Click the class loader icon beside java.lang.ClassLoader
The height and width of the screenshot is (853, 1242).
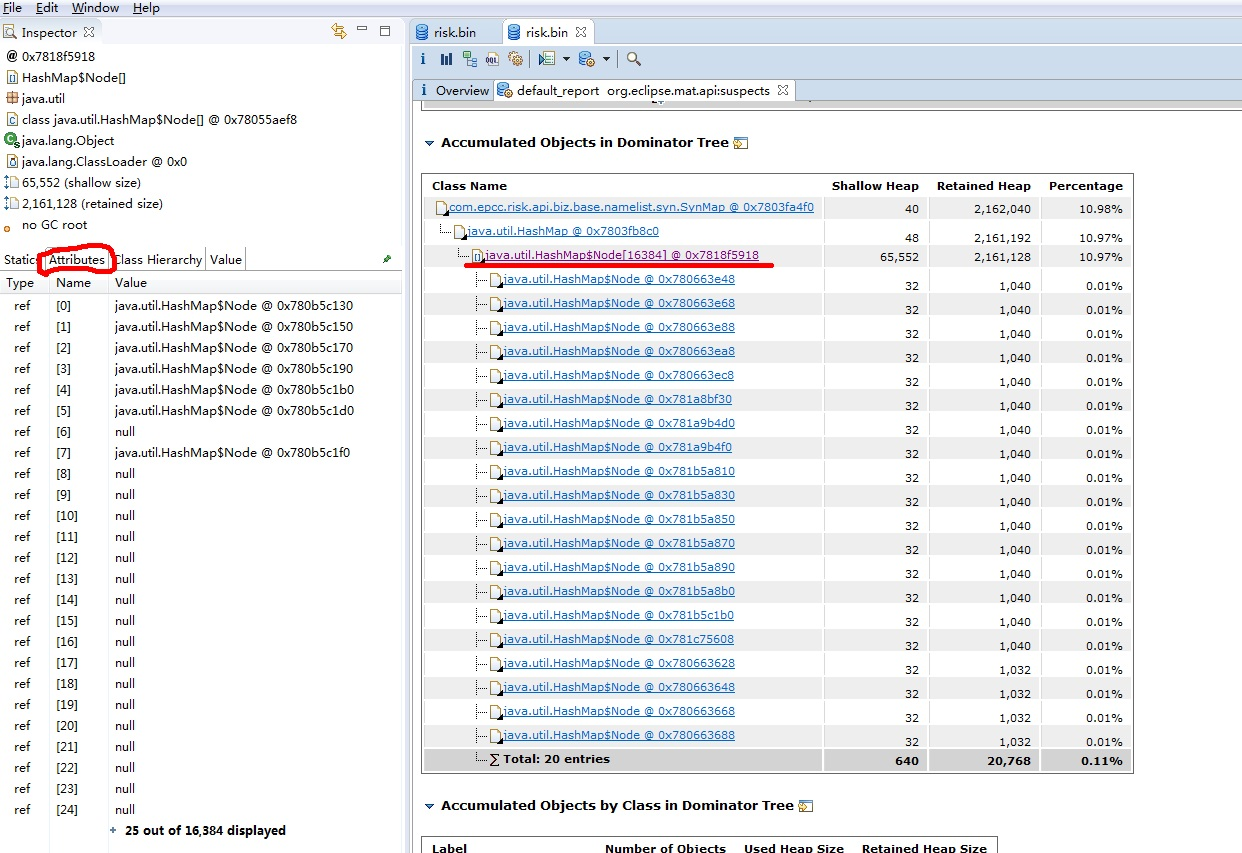coord(12,161)
